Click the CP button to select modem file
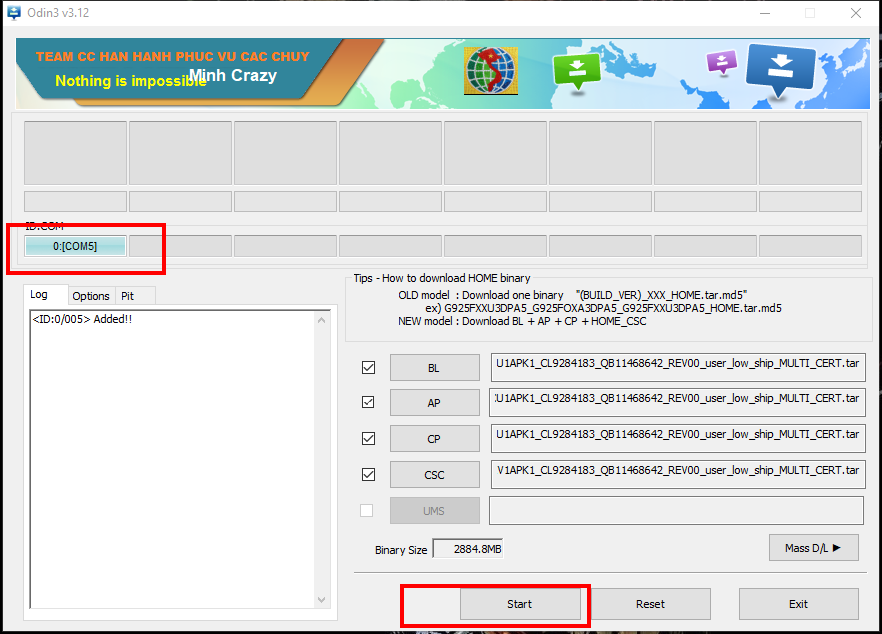This screenshot has height=634, width=882. click(x=434, y=438)
